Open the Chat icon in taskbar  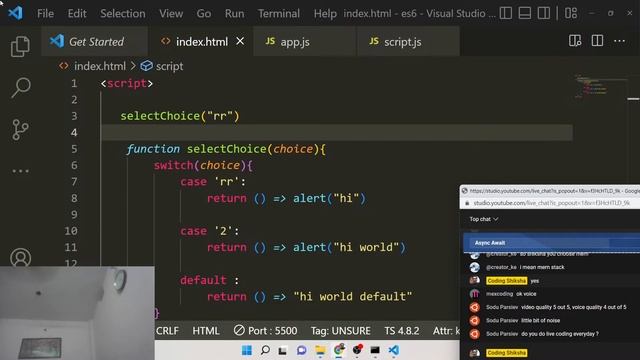302,350
